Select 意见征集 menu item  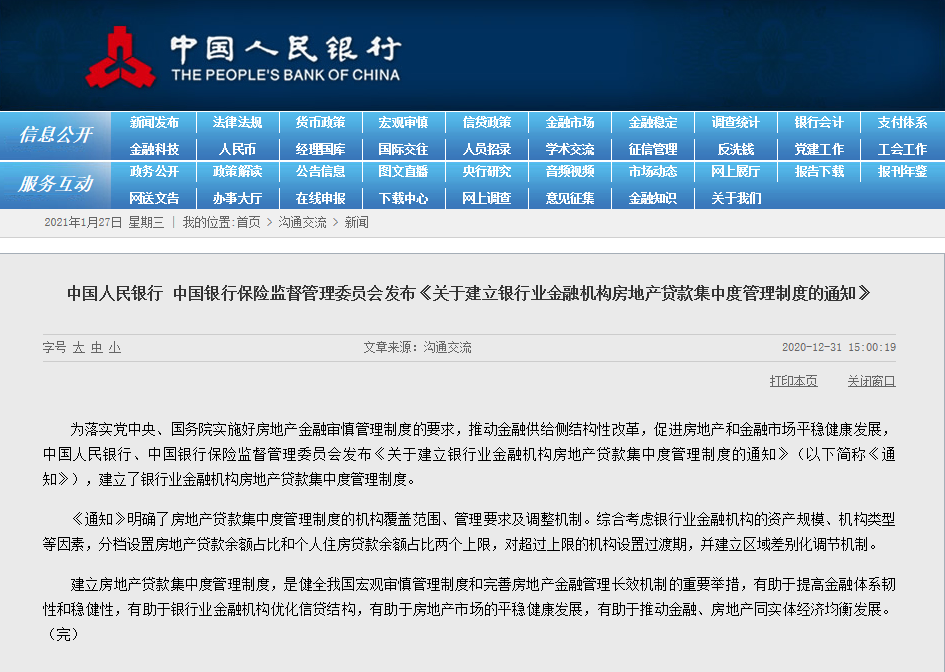570,198
